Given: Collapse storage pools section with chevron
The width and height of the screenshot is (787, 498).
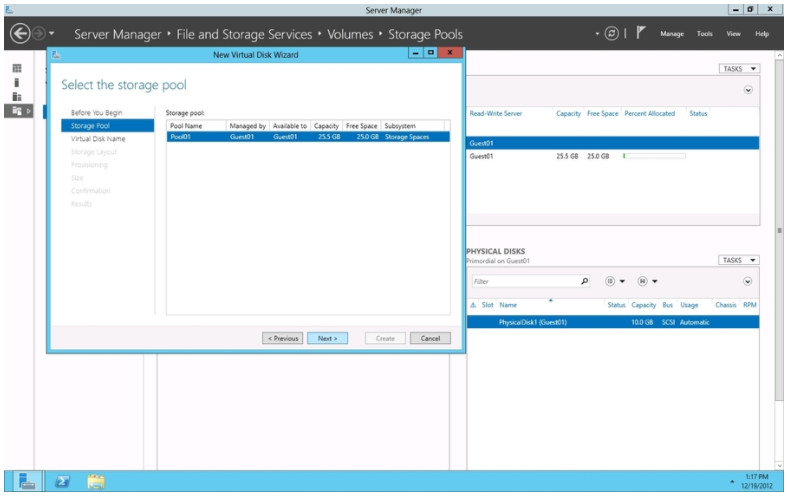Looking at the screenshot, I should coord(748,90).
